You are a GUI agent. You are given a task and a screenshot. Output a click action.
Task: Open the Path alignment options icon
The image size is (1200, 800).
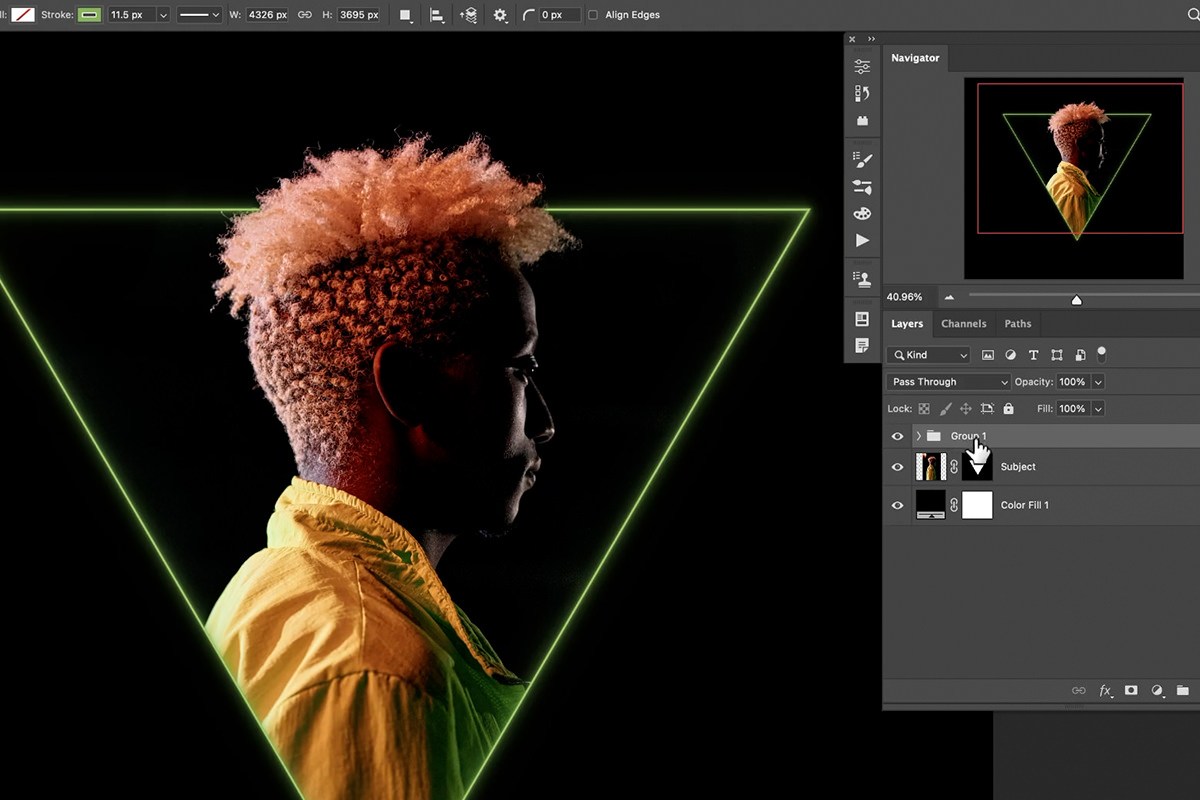437,15
